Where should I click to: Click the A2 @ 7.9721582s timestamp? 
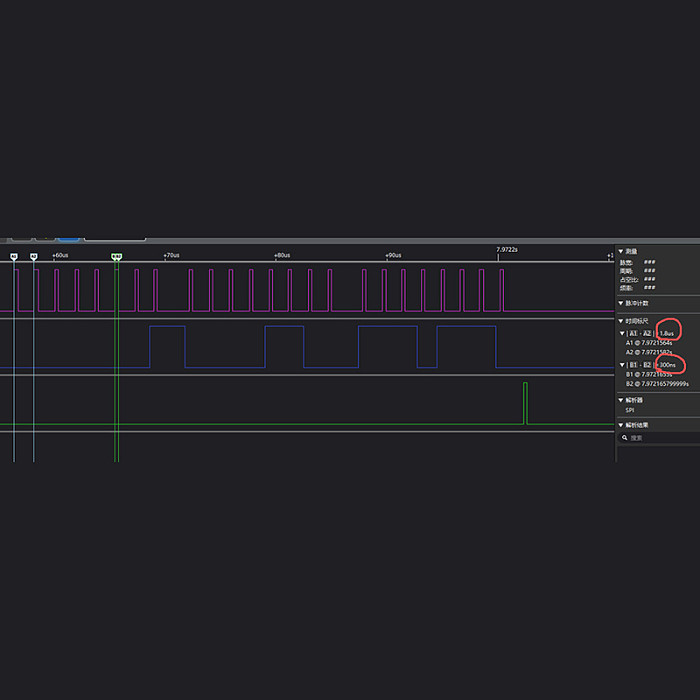[x=649, y=352]
